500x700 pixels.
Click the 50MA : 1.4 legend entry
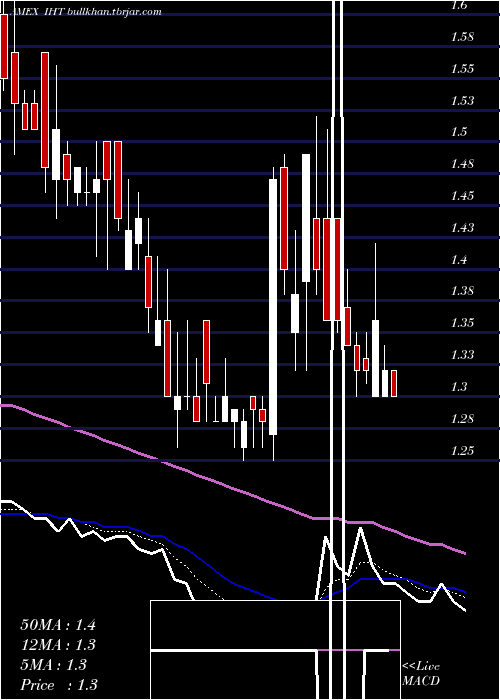pos(58,625)
